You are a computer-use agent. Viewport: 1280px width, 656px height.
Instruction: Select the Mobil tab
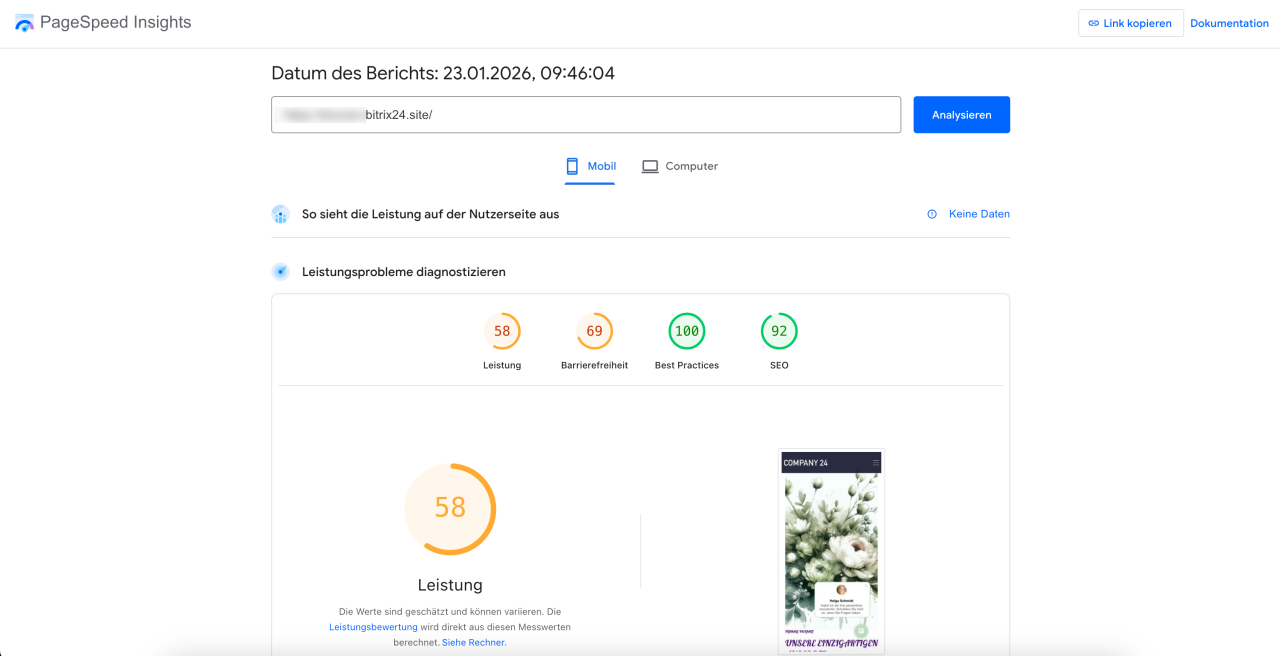click(x=590, y=166)
